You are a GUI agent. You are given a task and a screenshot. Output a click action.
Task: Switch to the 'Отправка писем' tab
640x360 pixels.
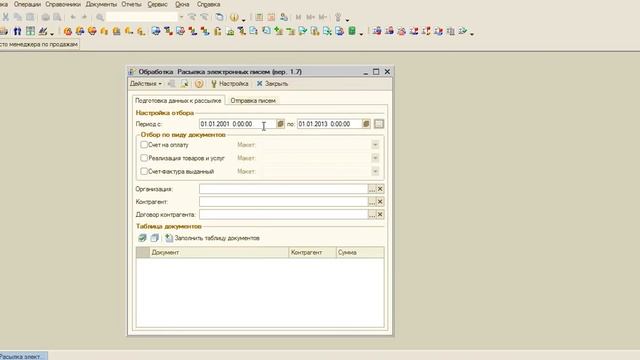pyautogui.click(x=253, y=100)
